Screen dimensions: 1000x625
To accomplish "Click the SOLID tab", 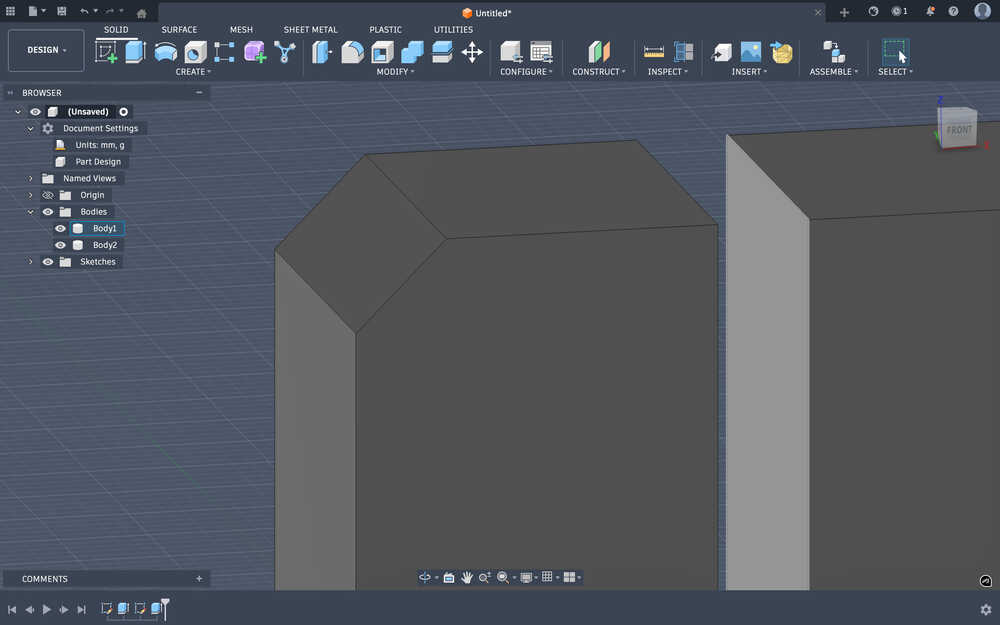I will coord(116,29).
